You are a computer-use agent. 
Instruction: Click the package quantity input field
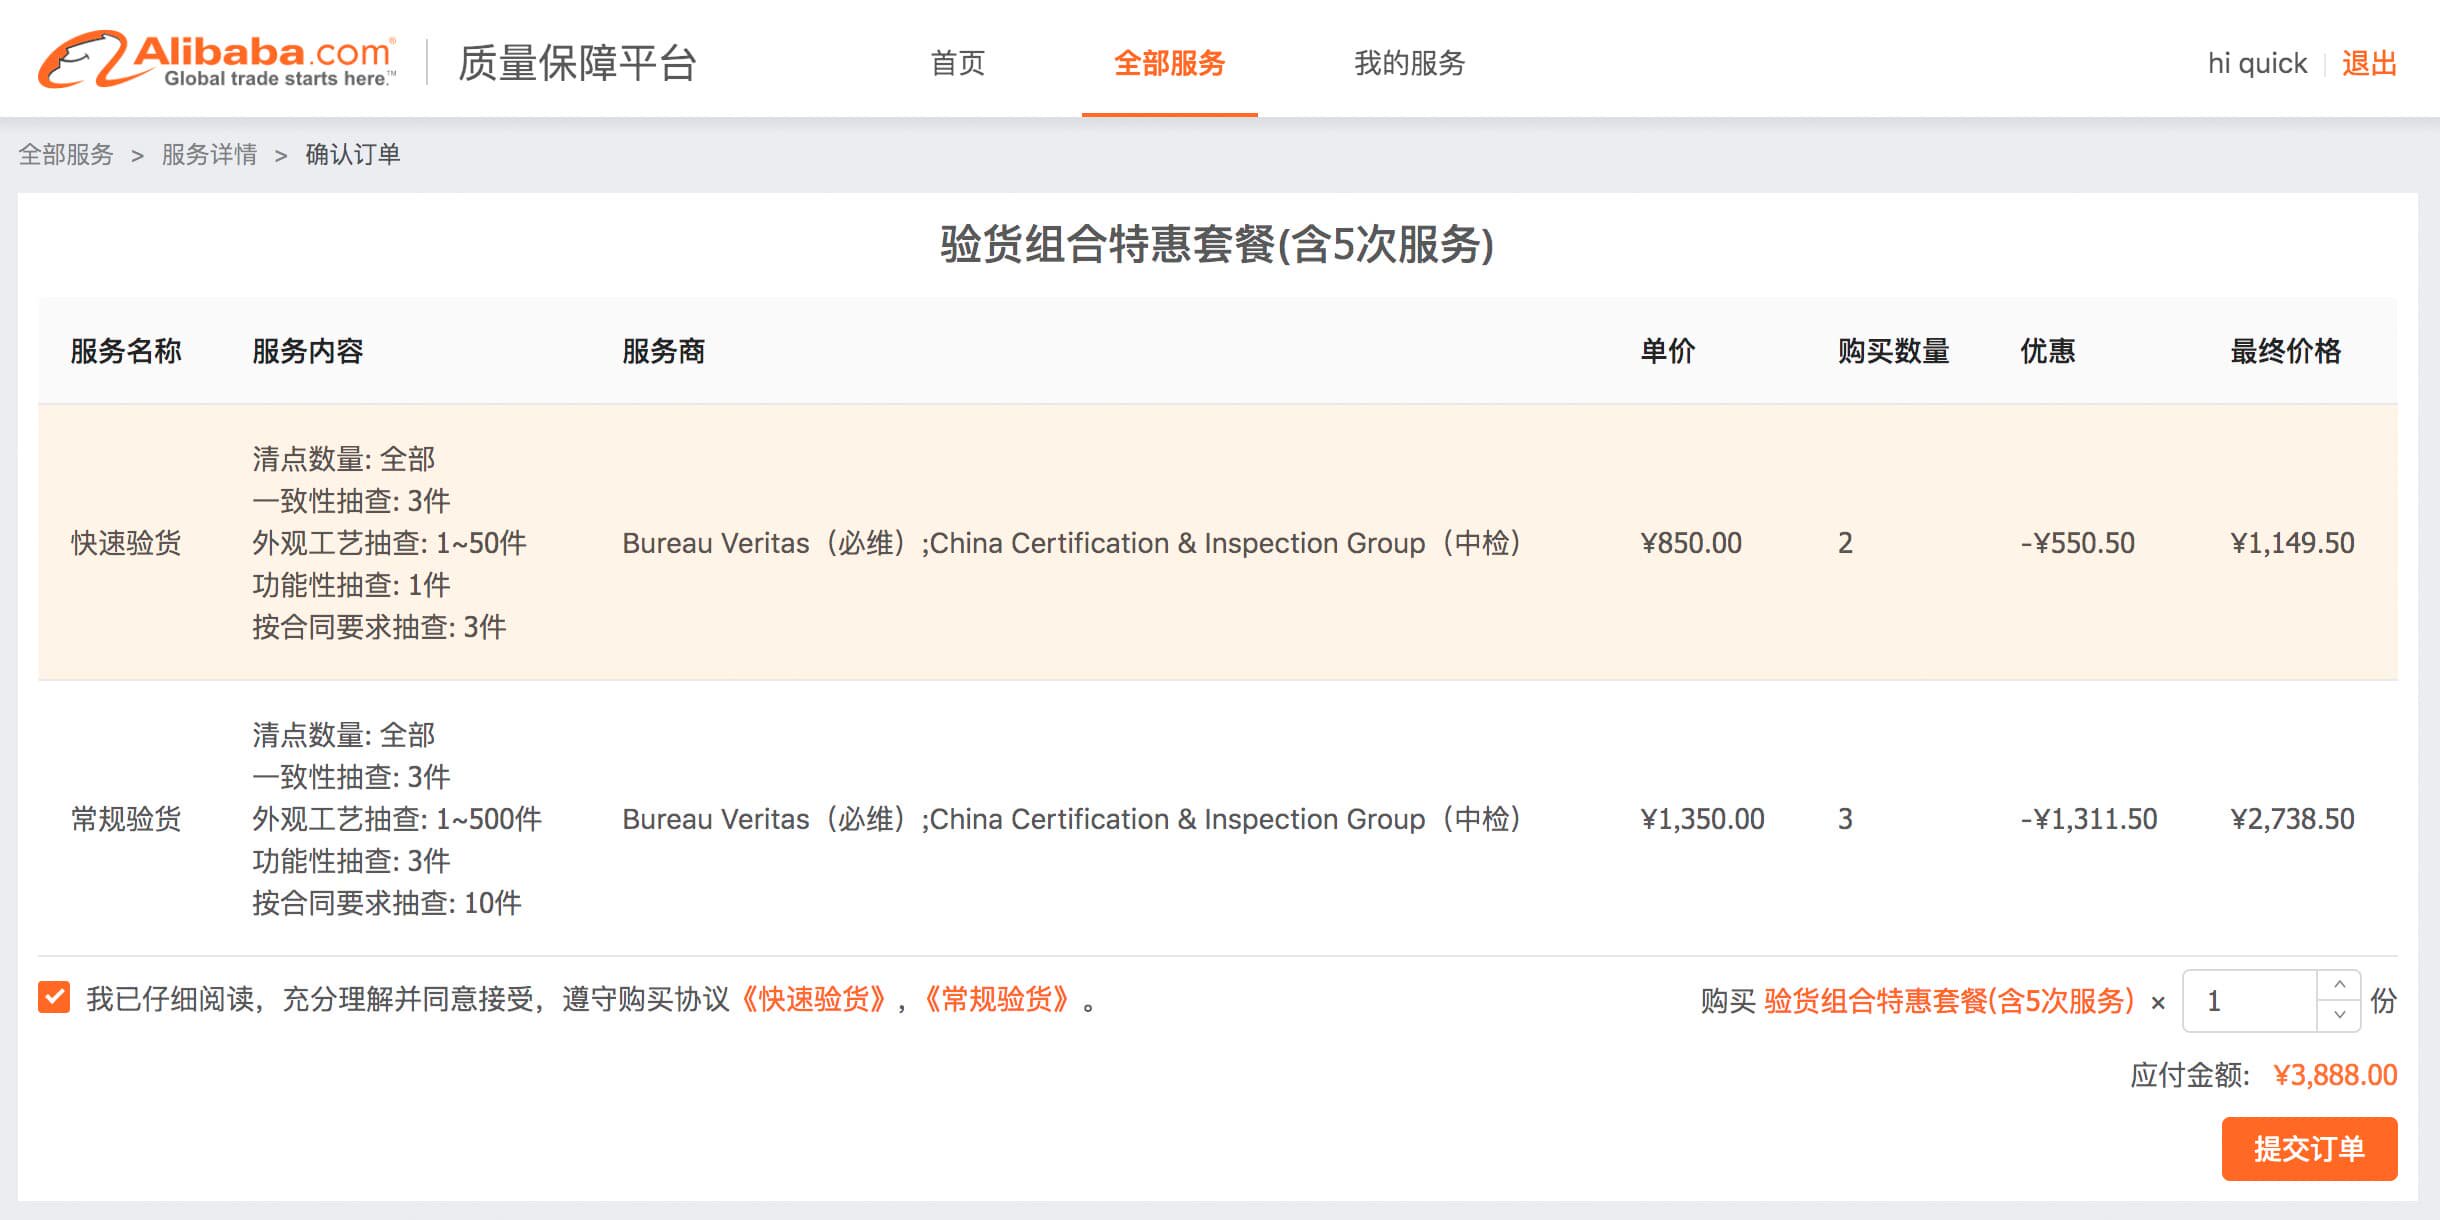coord(2250,1001)
